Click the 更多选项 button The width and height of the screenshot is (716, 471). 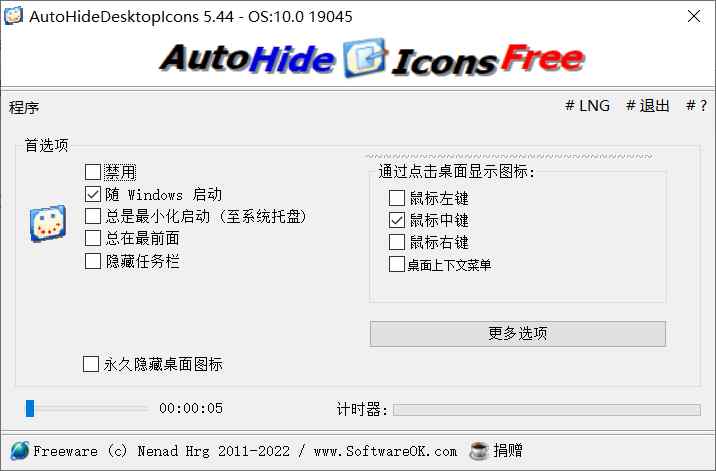point(517,333)
